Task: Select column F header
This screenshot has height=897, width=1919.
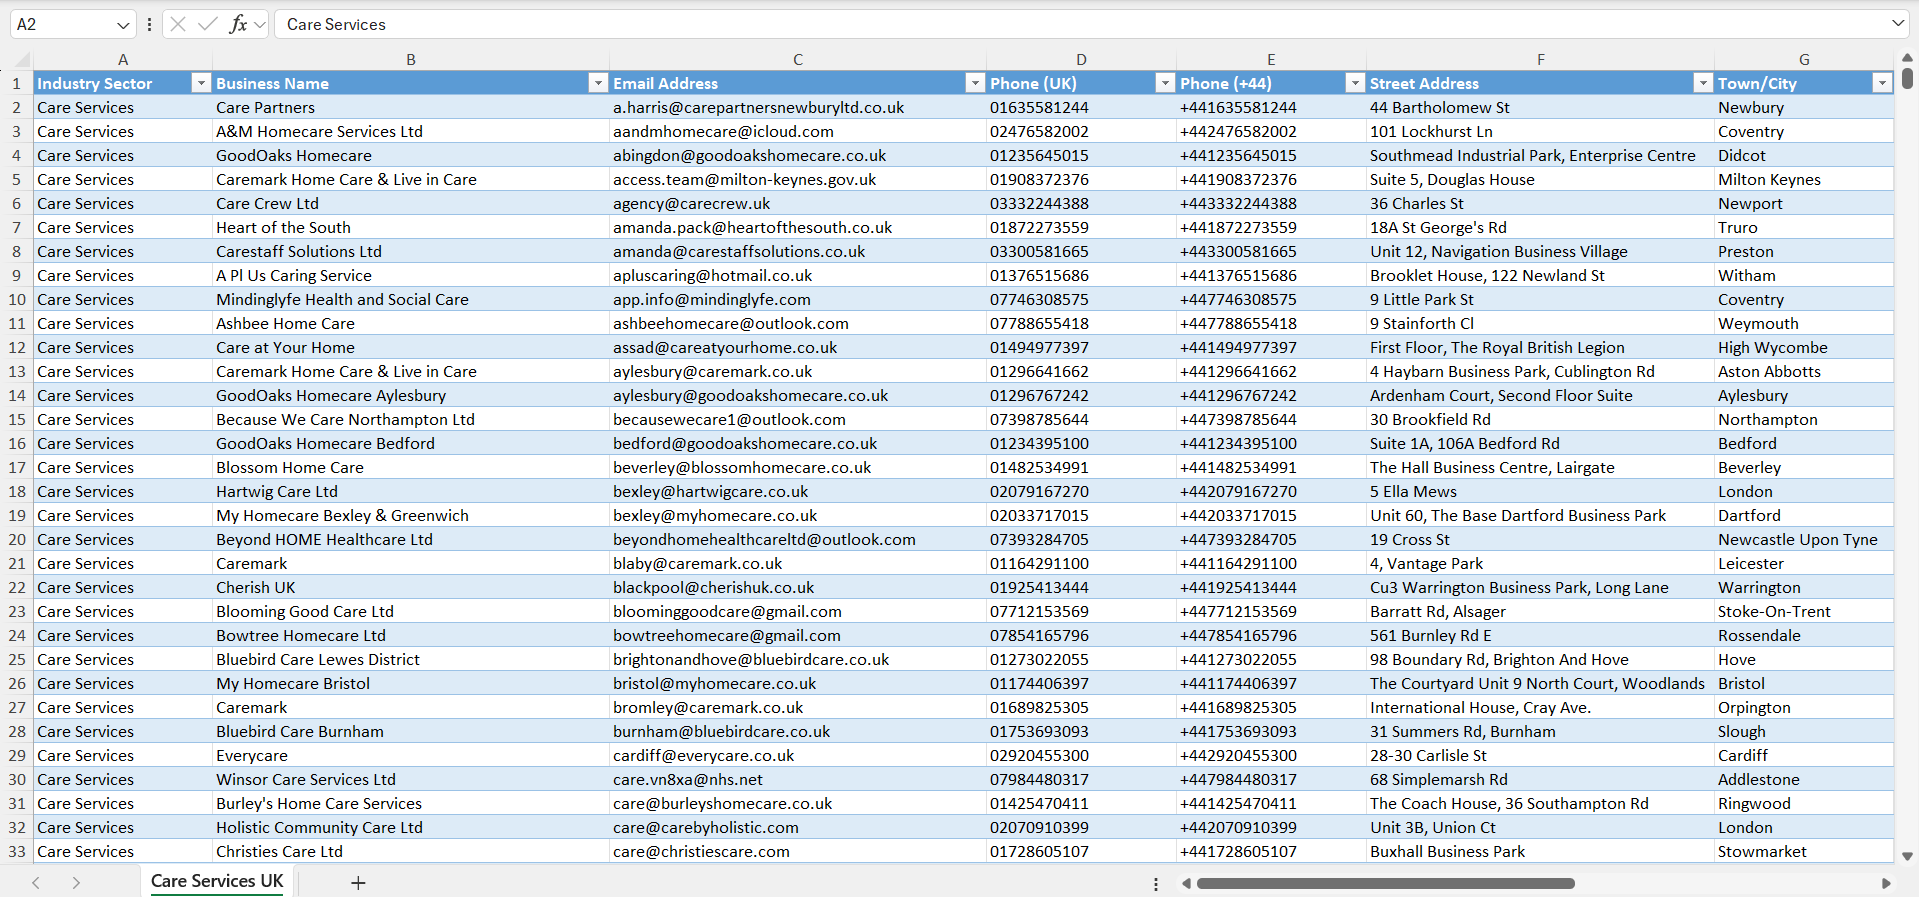Action: click(x=1540, y=59)
